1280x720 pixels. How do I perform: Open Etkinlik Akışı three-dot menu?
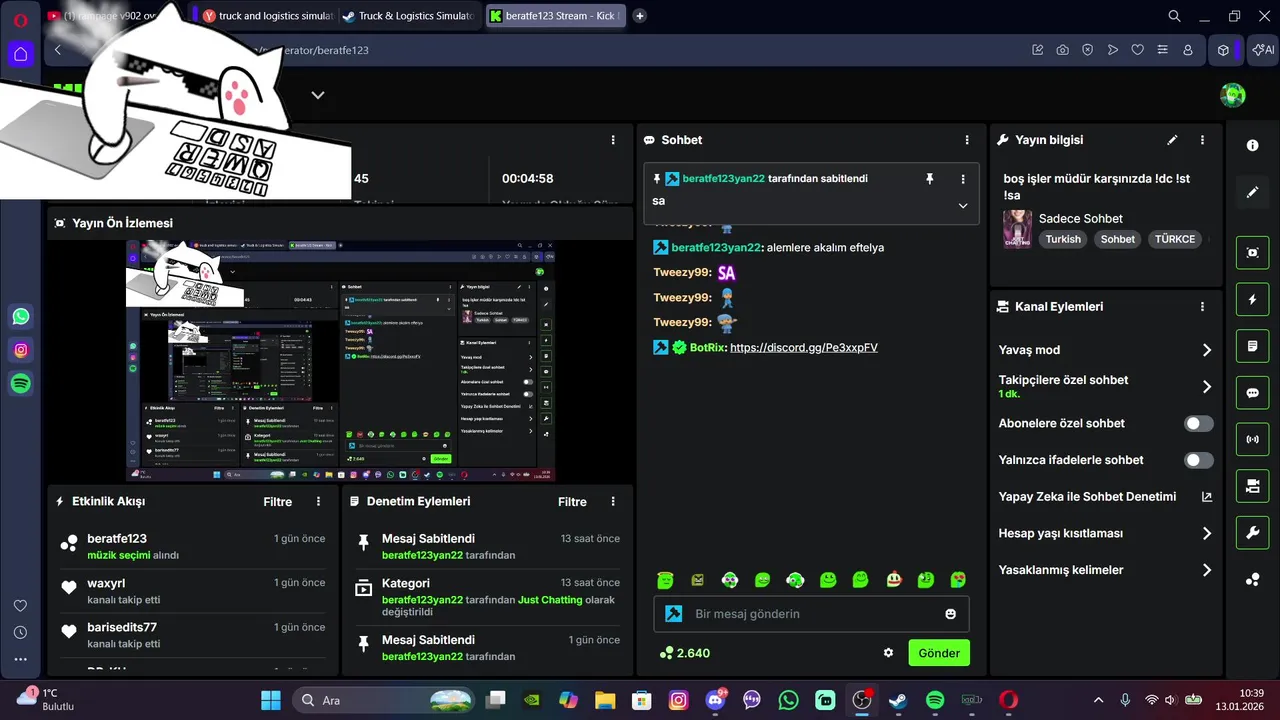tap(318, 502)
